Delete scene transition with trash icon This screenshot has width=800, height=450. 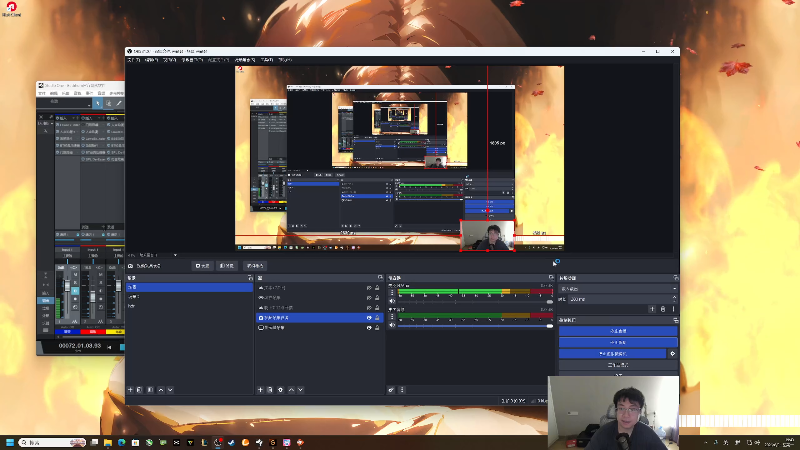[x=663, y=309]
